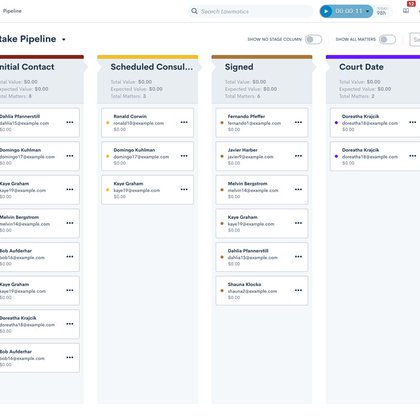Click the orange status dot on Shauna Klocko card
This screenshot has width=420, height=420.
point(222,291)
